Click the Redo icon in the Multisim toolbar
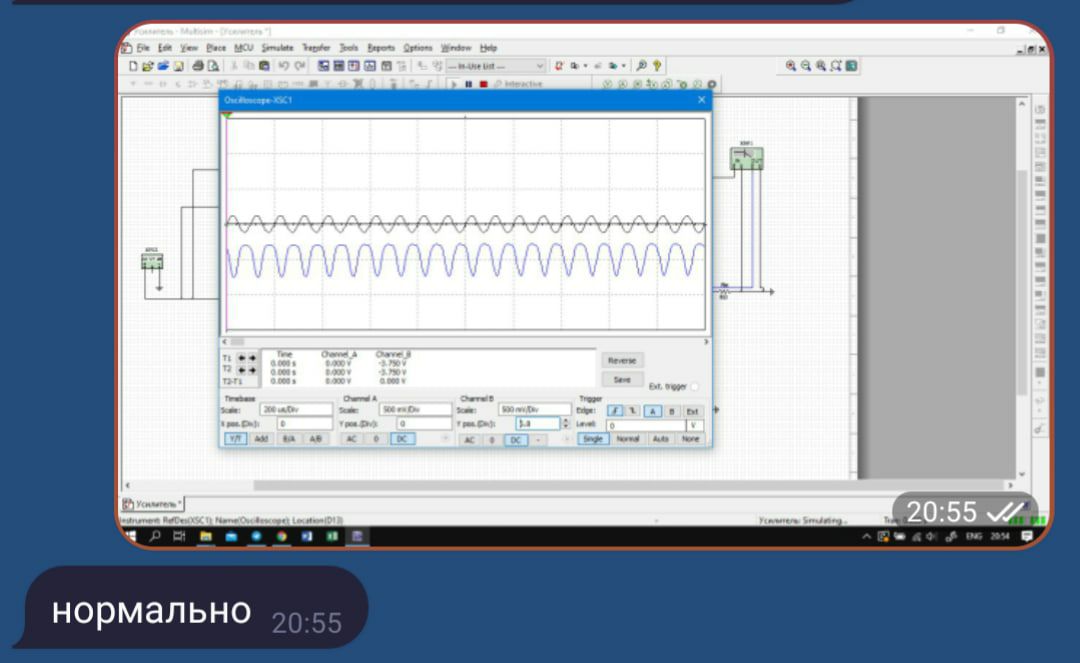 (300, 66)
